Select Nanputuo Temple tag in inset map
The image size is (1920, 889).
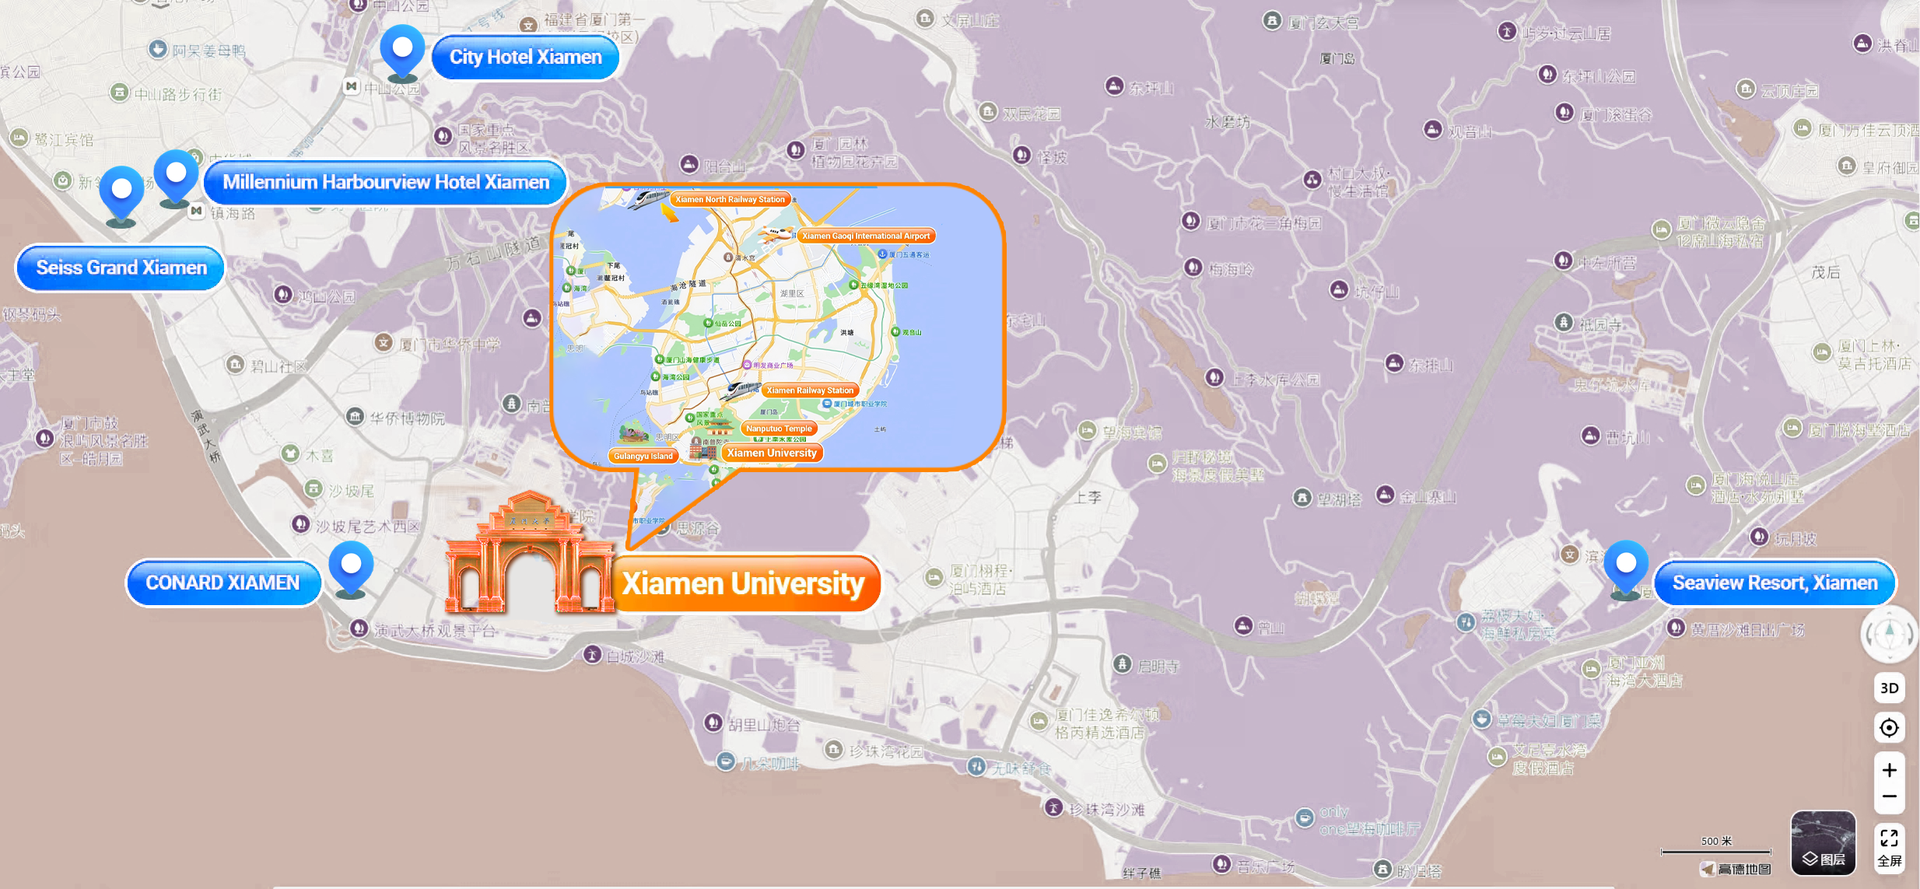click(779, 428)
